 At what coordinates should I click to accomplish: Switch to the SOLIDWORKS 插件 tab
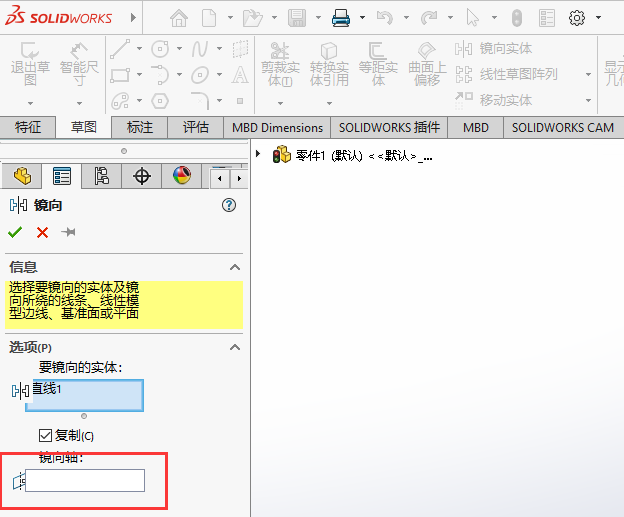[389, 127]
